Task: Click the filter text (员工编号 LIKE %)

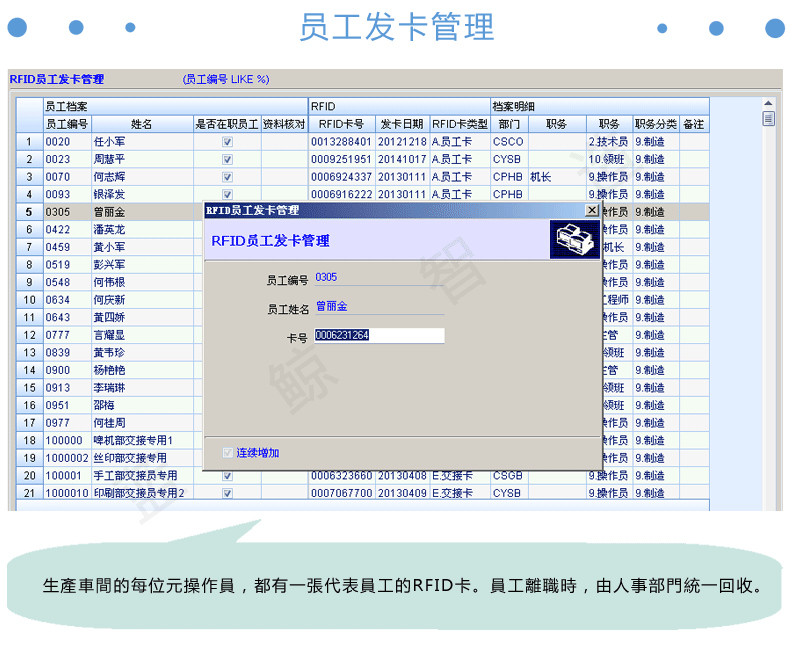Action: pyautogui.click(x=226, y=80)
